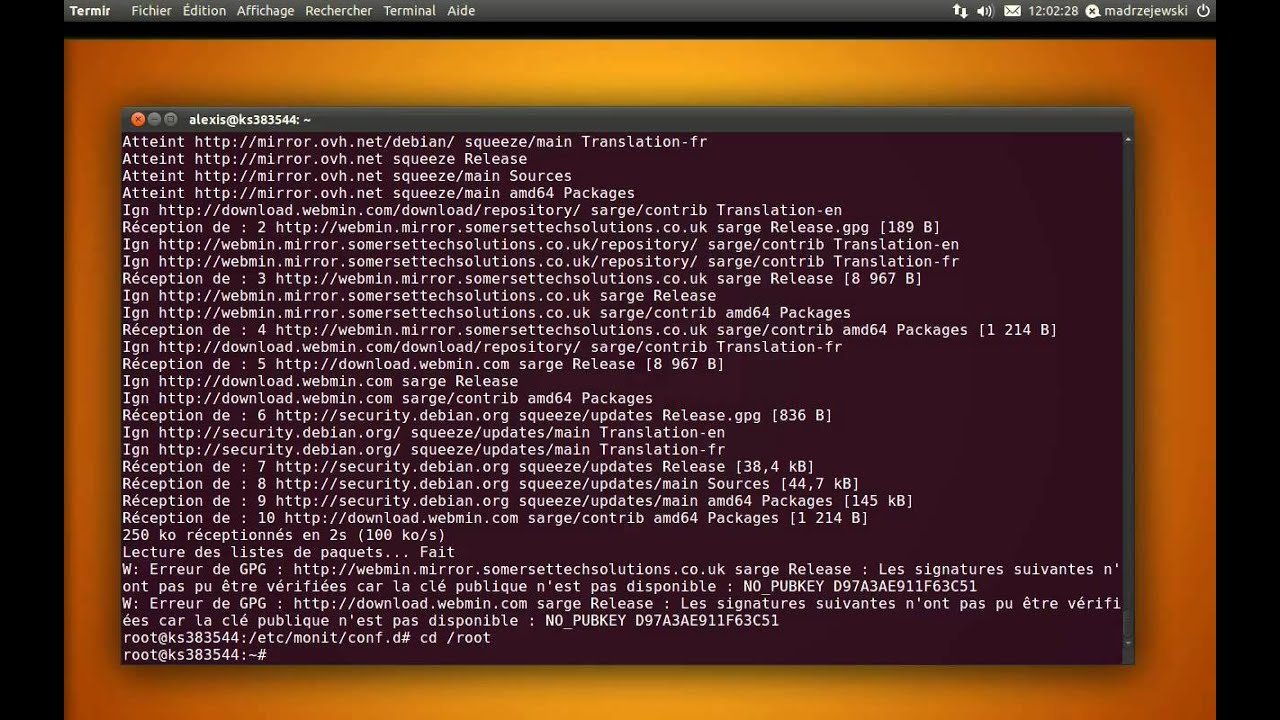Click 'Réception de : 5' download.webmin.com sarge Release line
1280x720 pixels.
pyautogui.click(x=423, y=364)
